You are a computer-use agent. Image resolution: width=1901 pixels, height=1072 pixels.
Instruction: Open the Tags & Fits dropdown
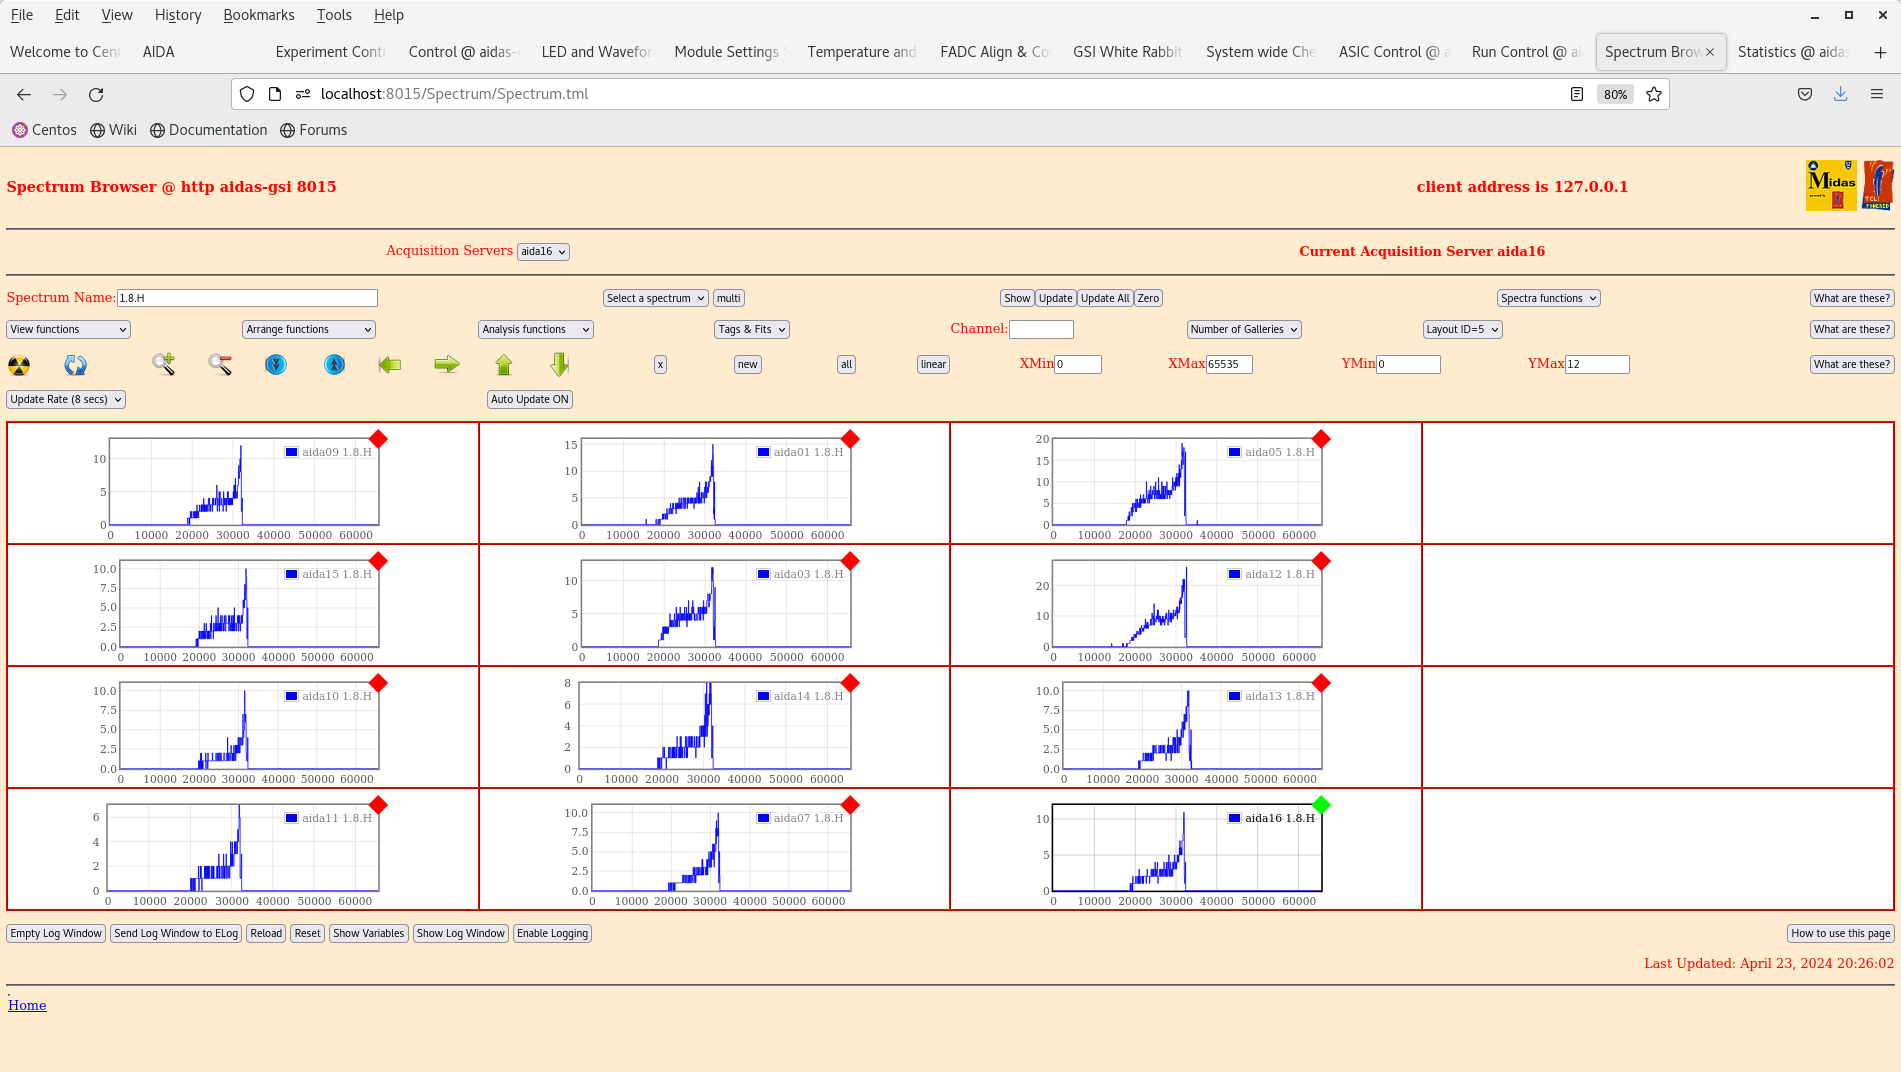(752, 329)
